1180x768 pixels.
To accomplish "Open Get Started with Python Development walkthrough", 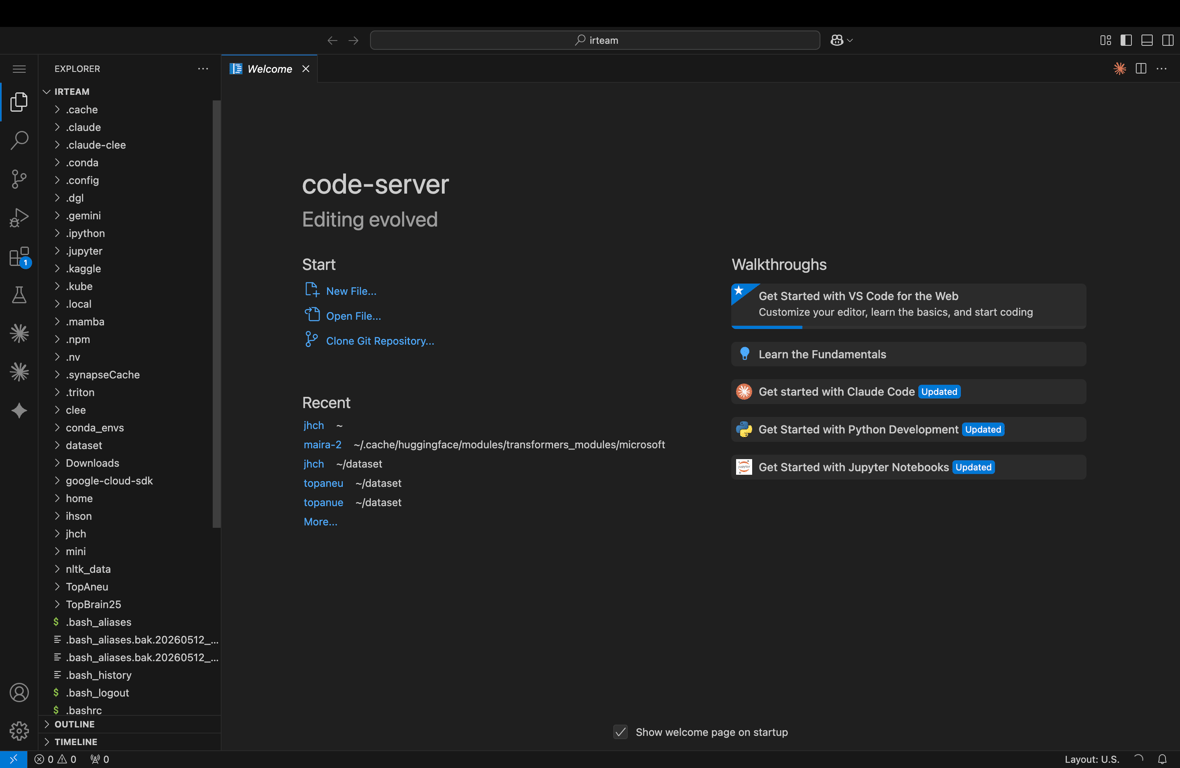I will (908, 430).
